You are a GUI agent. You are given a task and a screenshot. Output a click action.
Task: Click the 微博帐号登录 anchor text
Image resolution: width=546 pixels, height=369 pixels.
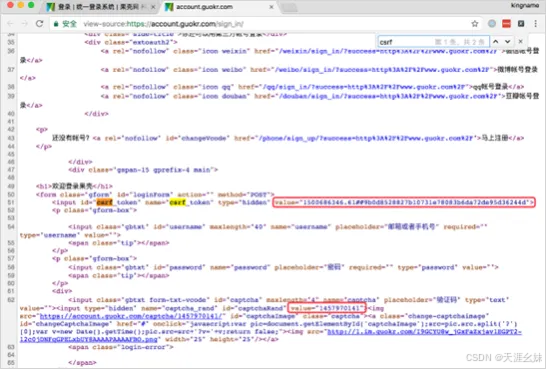coord(517,70)
